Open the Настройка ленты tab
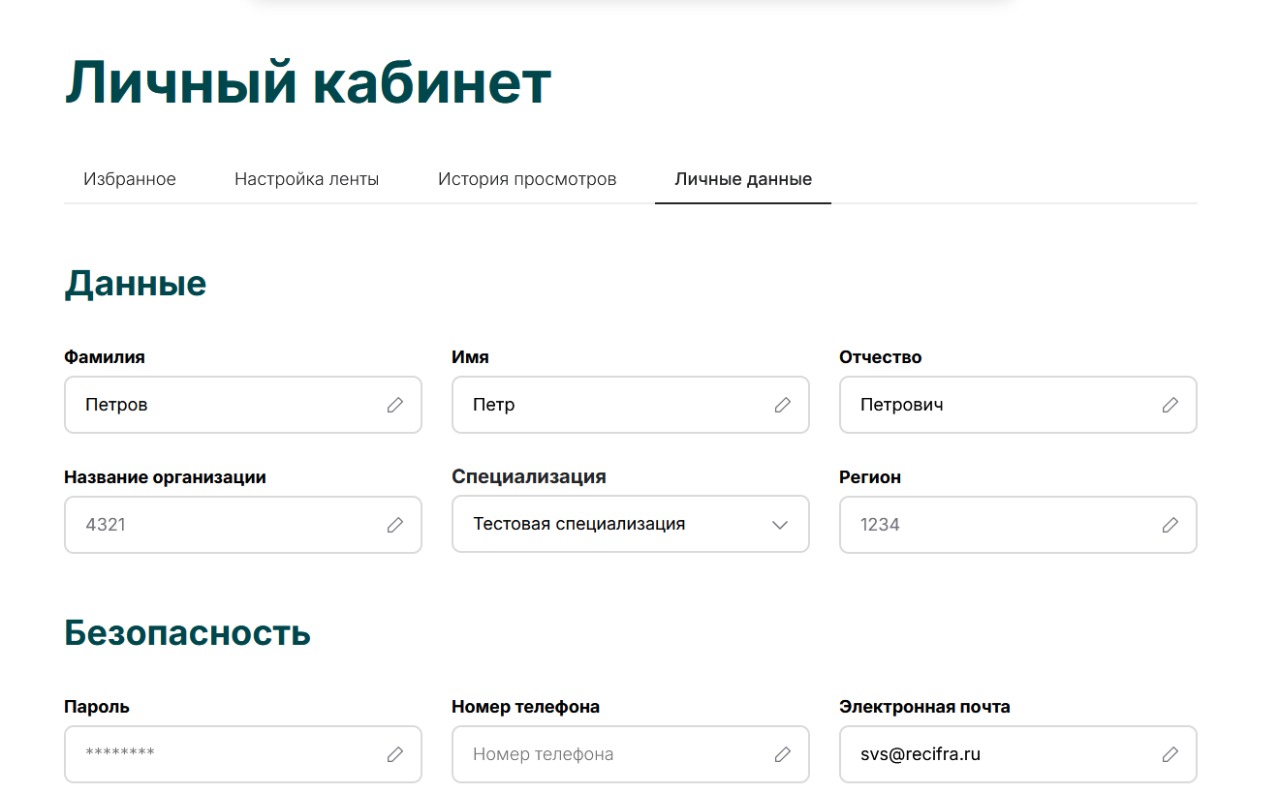1280x793 pixels. coord(307,178)
